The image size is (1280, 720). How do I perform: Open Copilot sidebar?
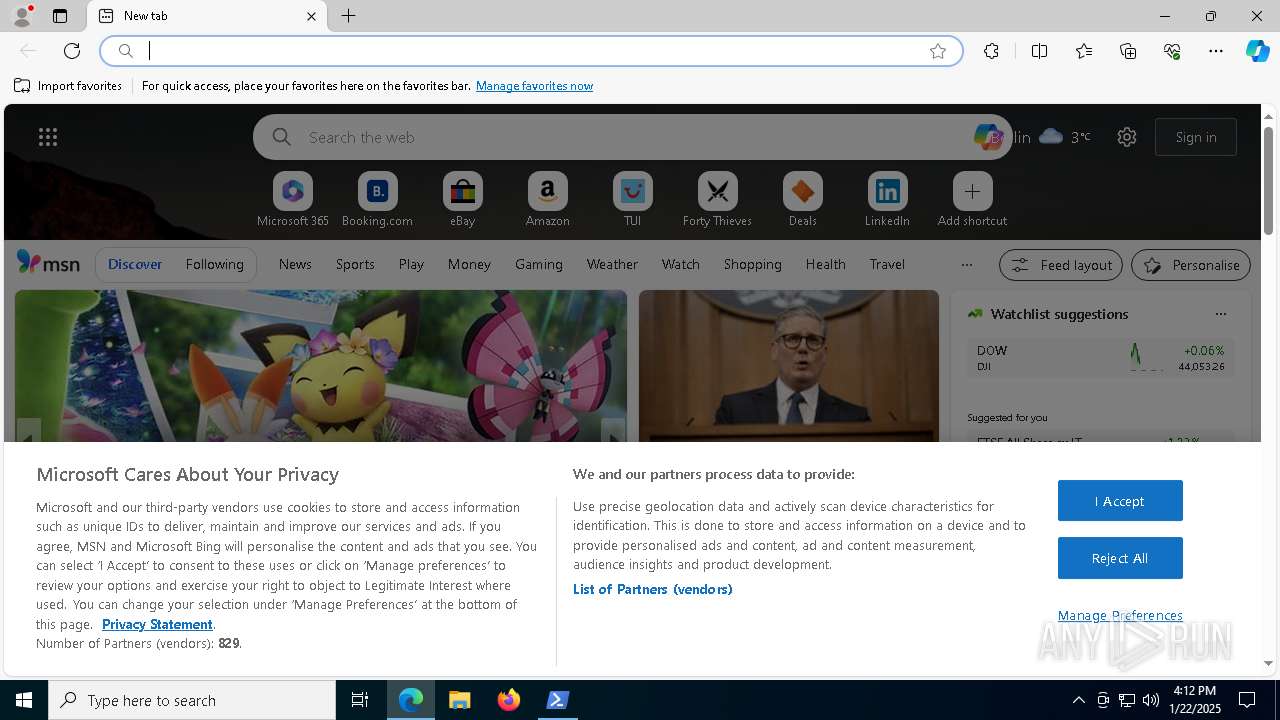(1257, 51)
